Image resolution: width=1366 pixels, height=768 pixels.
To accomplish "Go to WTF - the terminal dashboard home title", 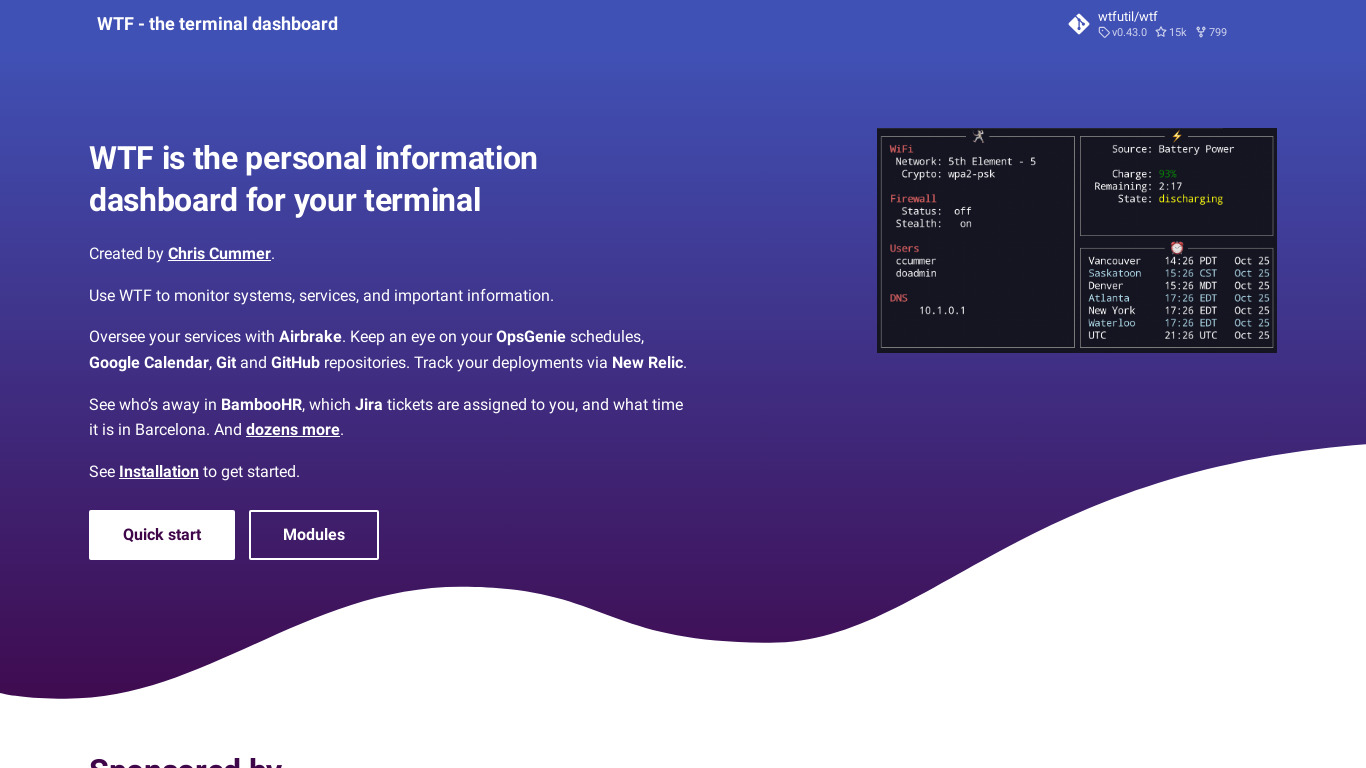I will pyautogui.click(x=217, y=24).
